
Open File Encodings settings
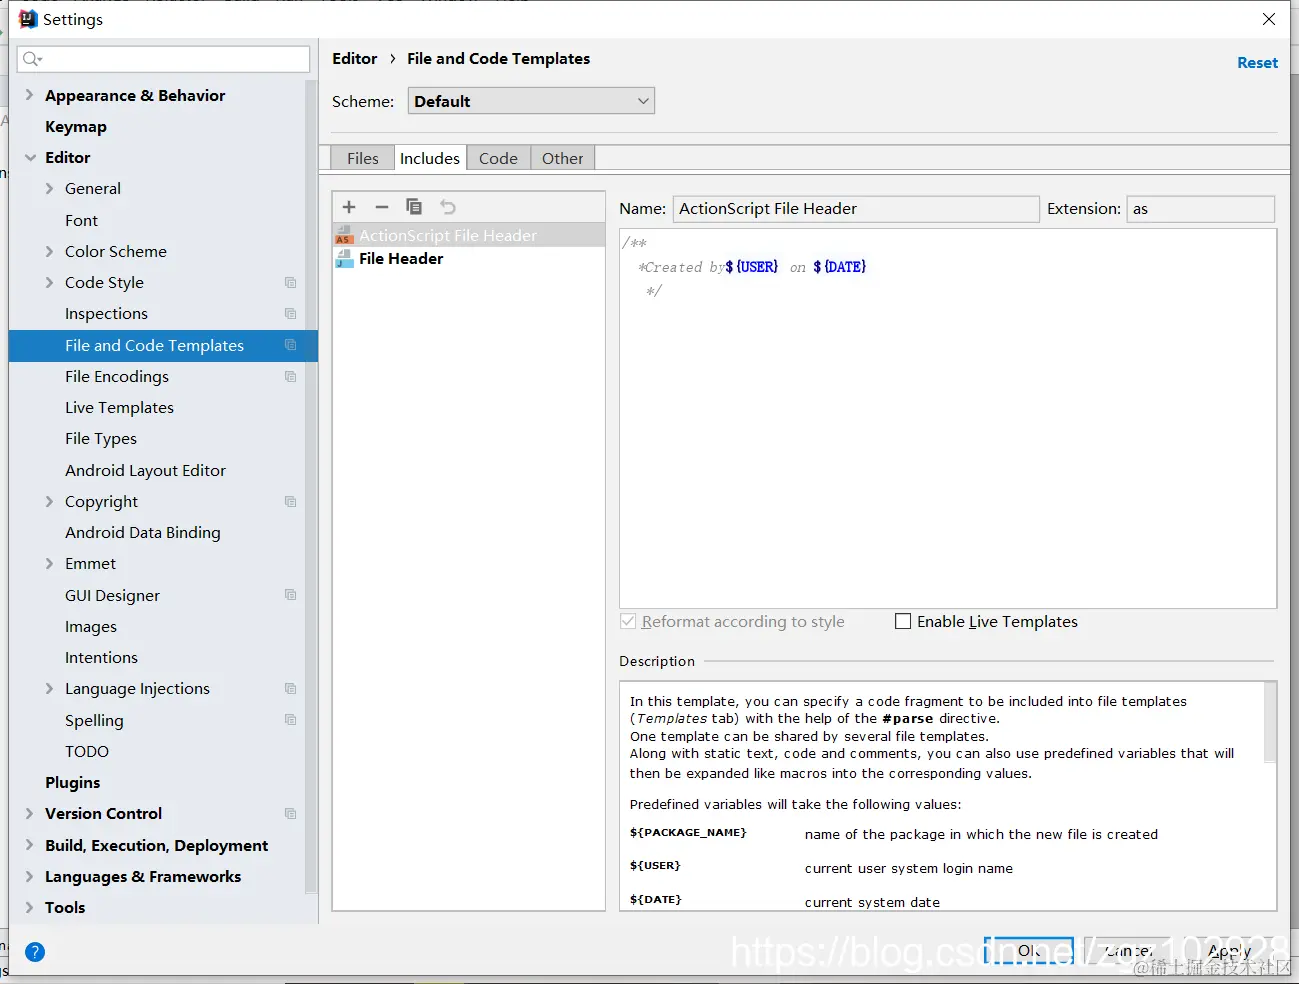tap(117, 377)
